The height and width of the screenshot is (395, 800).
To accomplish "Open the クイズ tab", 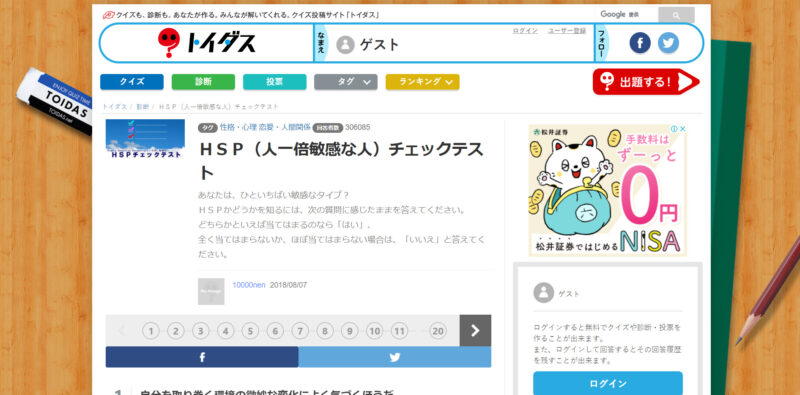I will [x=132, y=82].
